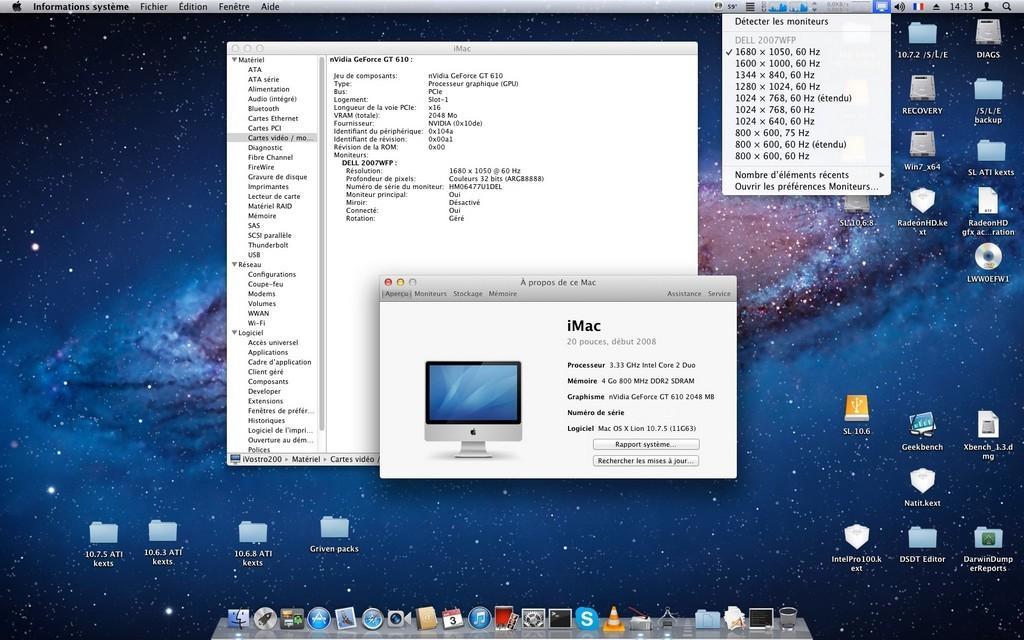Click the volume icon in menu bar
The height and width of the screenshot is (640, 1024).
[898, 7]
